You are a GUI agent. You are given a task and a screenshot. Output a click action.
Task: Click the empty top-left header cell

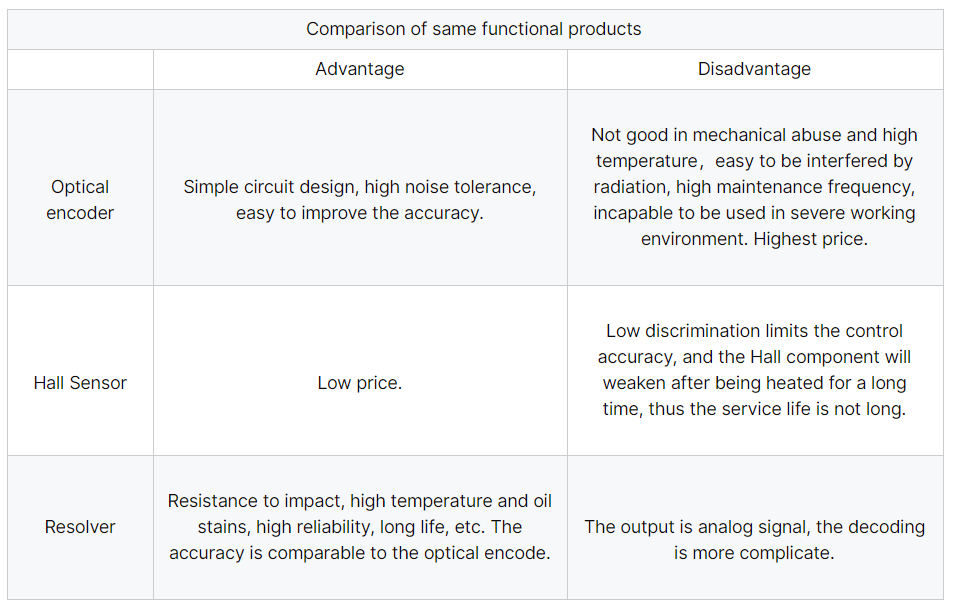click(x=80, y=69)
